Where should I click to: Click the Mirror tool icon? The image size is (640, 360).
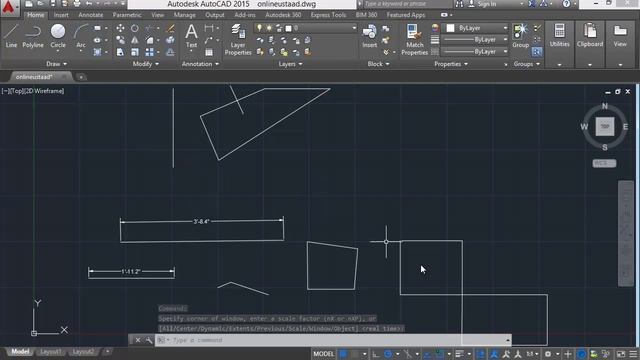click(x=135, y=40)
